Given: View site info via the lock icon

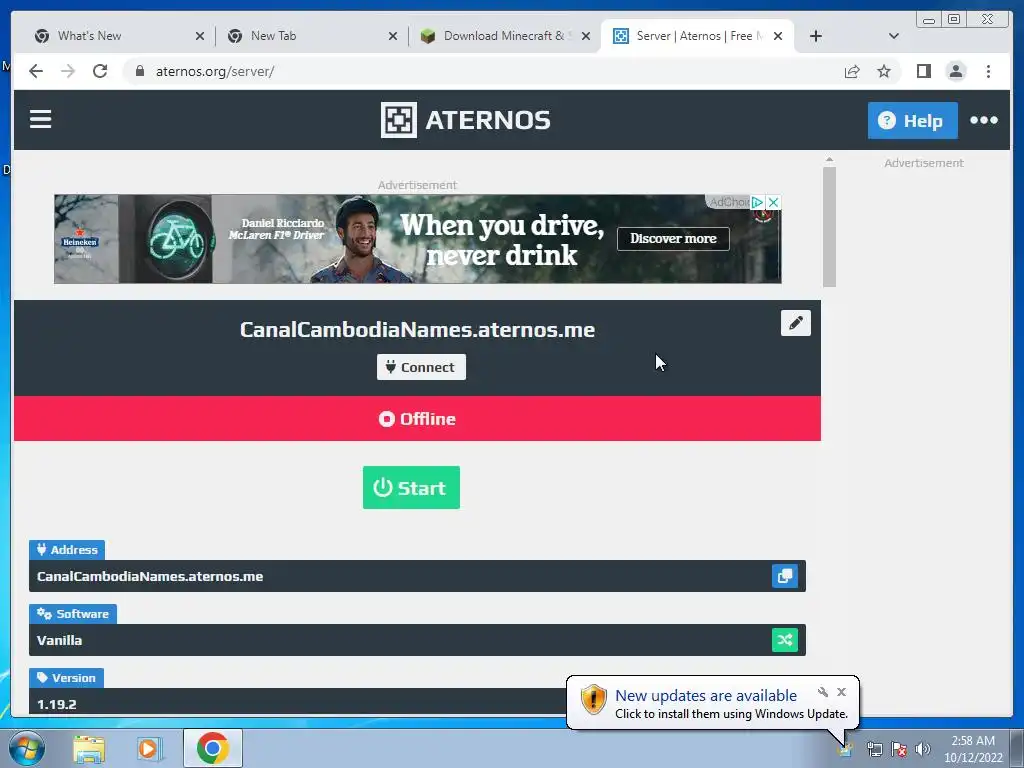Looking at the screenshot, I should [x=139, y=71].
